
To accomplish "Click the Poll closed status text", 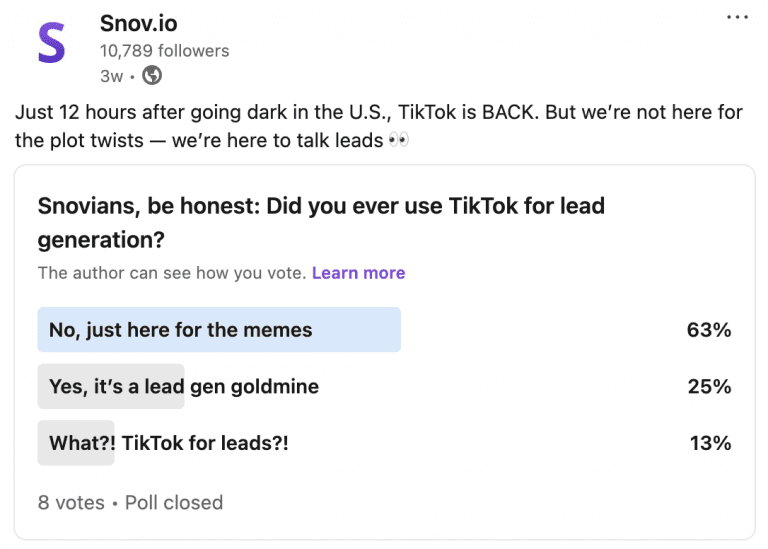I will (174, 502).
